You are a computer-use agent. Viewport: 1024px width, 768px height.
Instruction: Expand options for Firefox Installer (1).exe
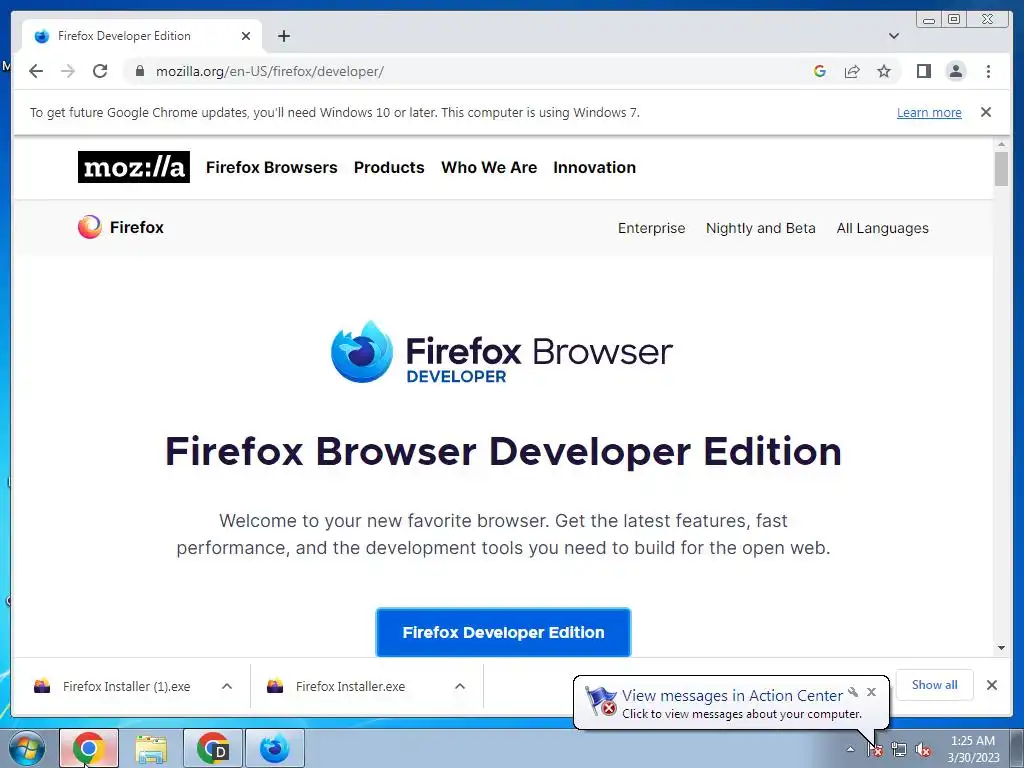[227, 686]
